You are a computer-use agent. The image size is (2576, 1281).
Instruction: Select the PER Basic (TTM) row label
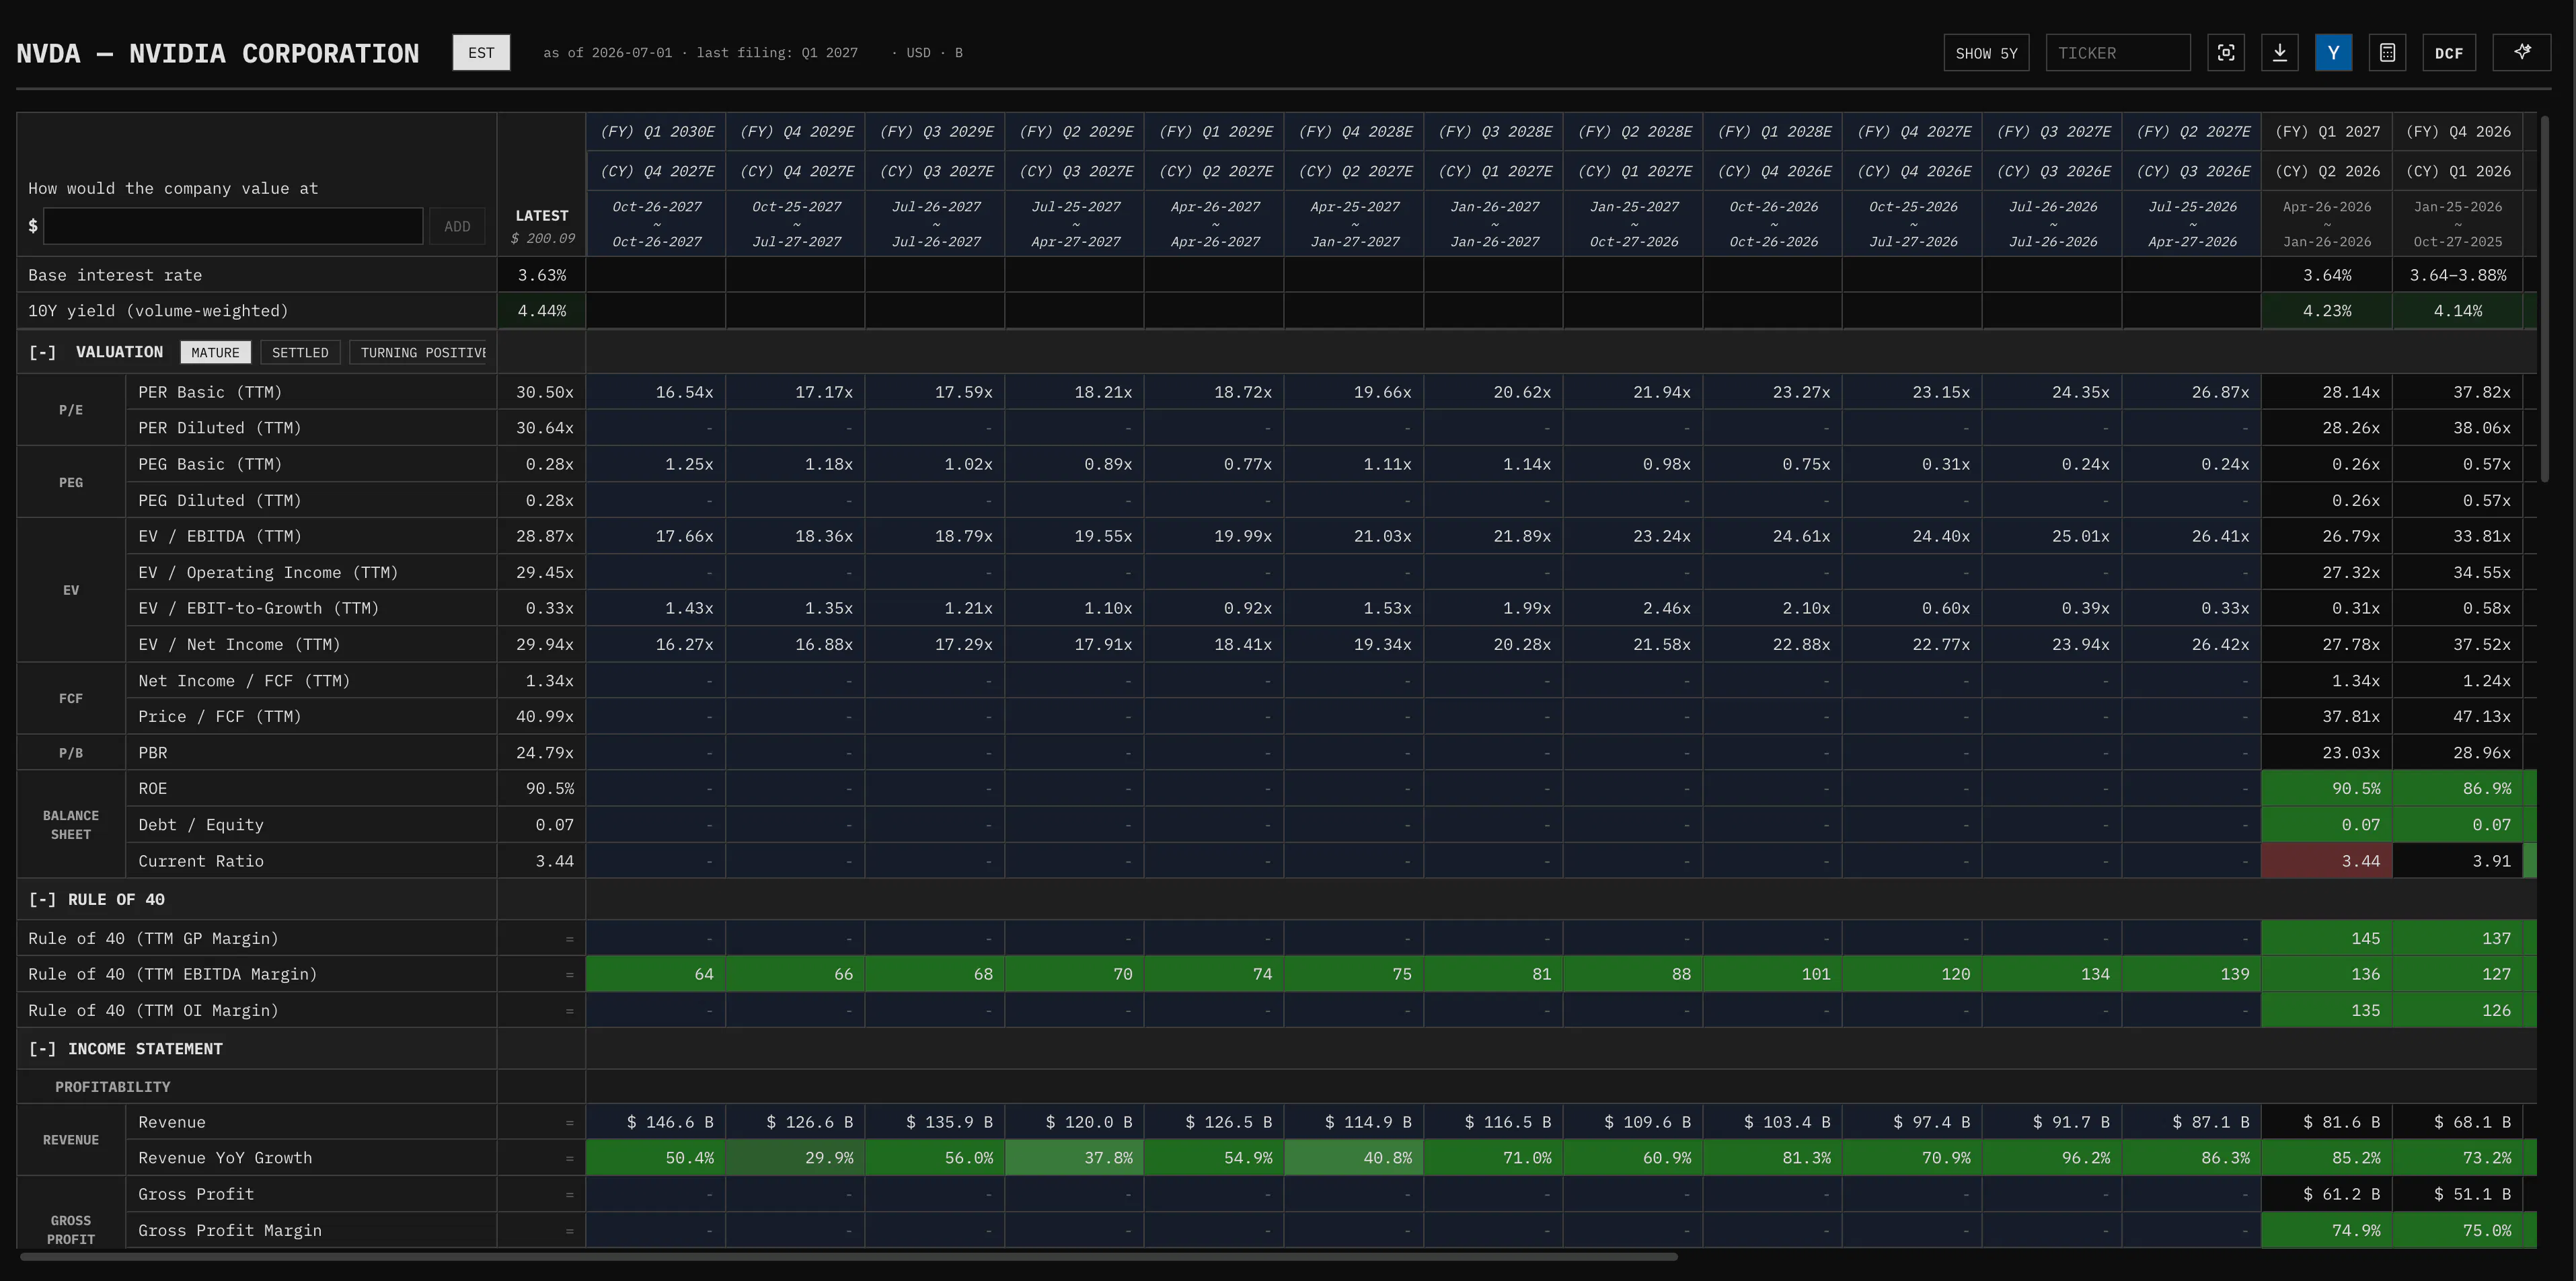[x=210, y=392]
